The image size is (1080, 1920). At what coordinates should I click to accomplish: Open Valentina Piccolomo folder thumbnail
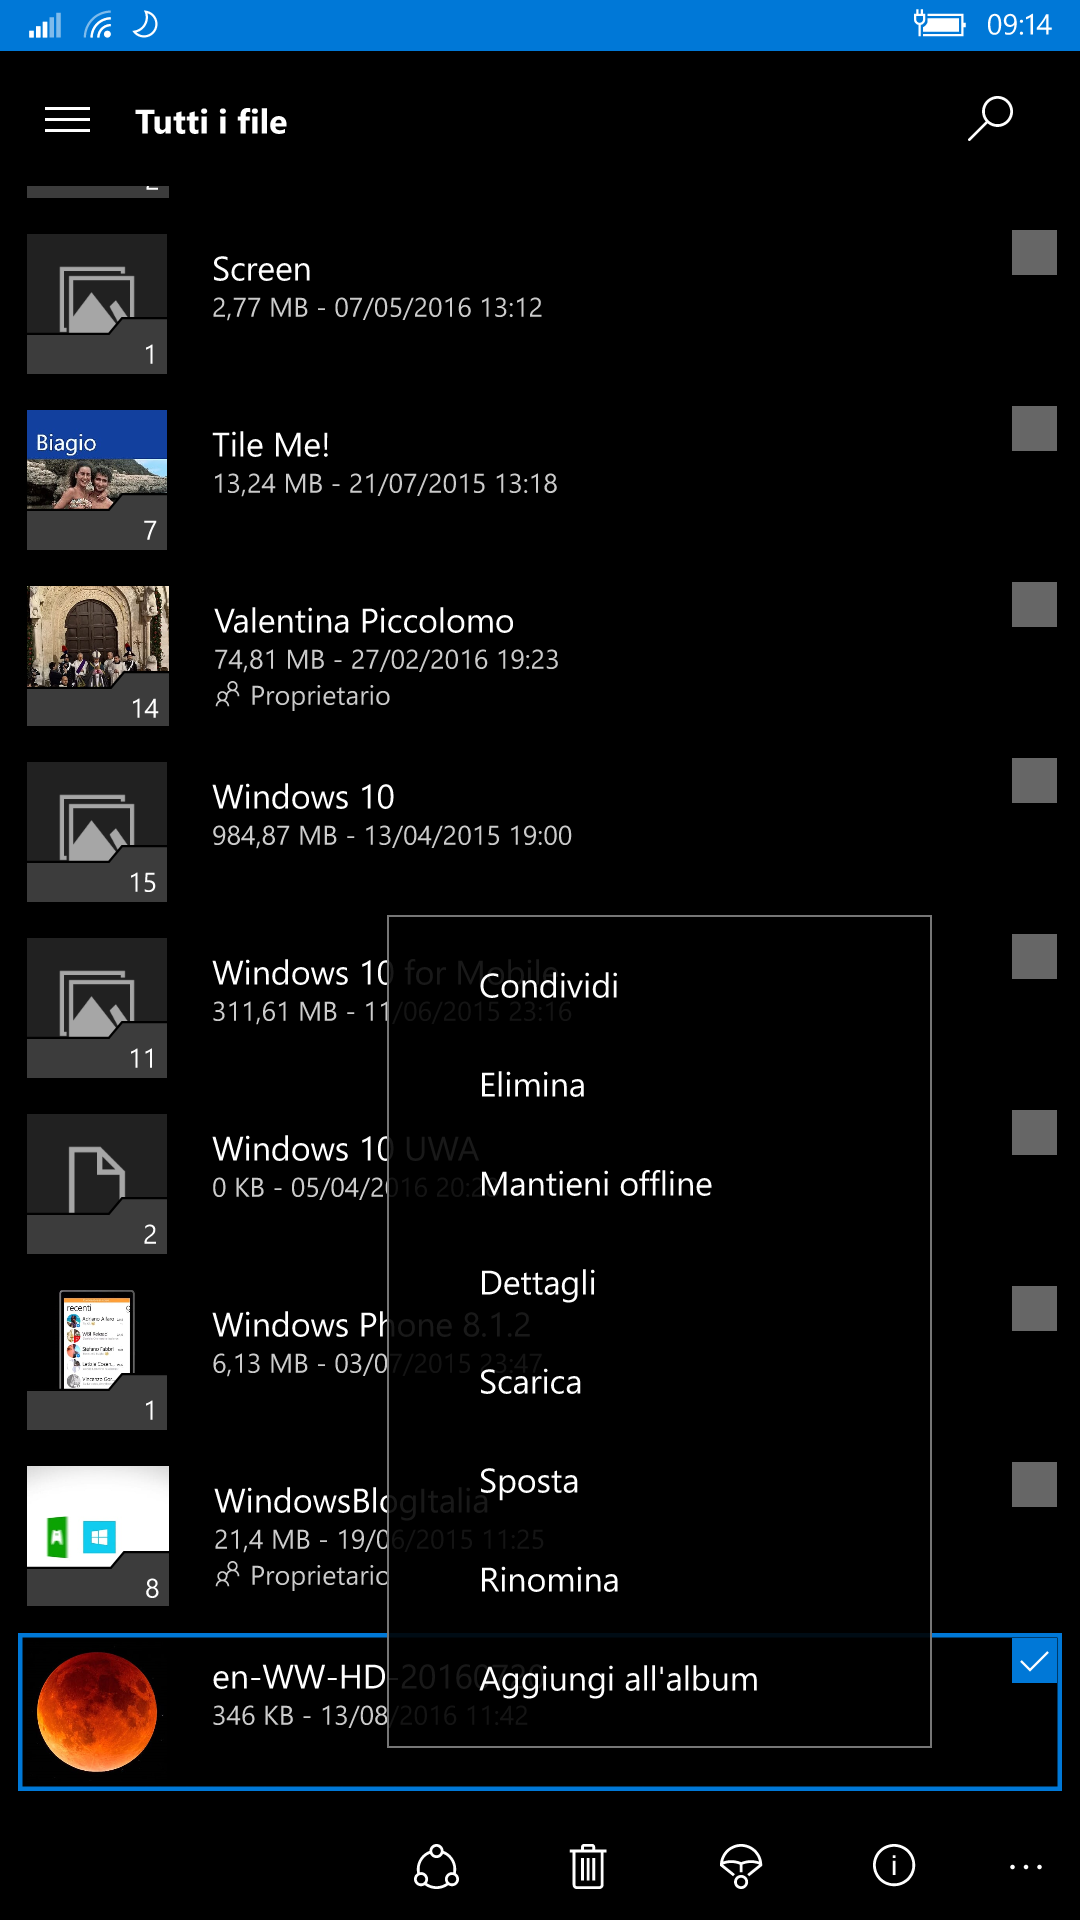97,656
